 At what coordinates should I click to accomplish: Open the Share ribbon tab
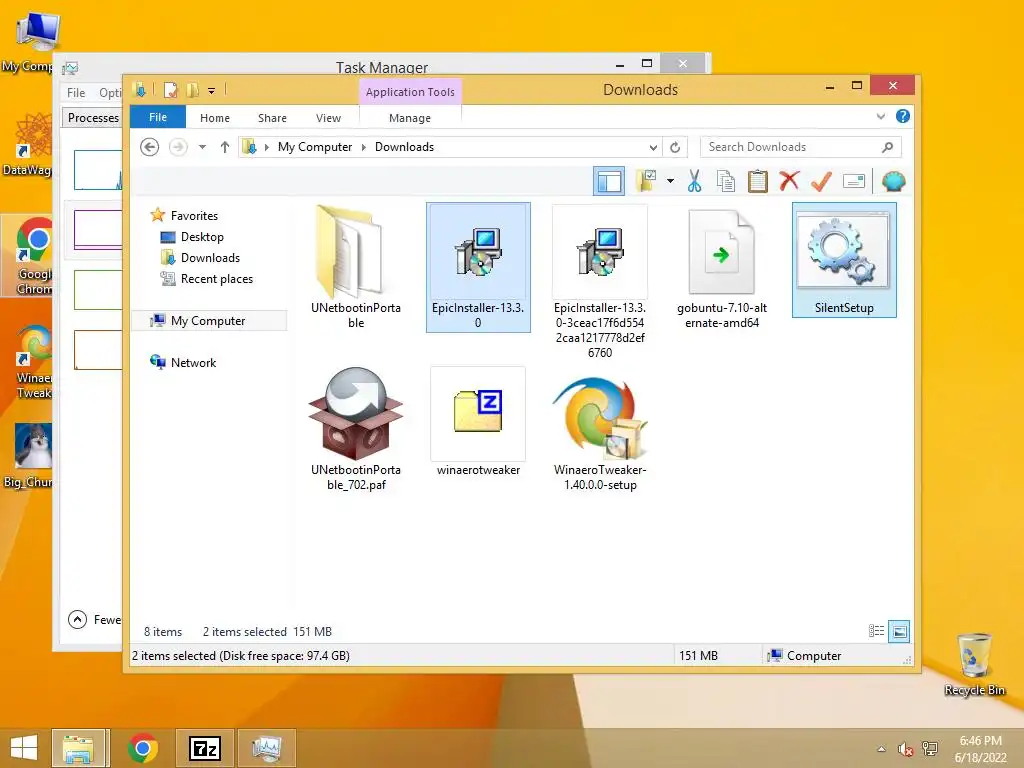(x=272, y=118)
